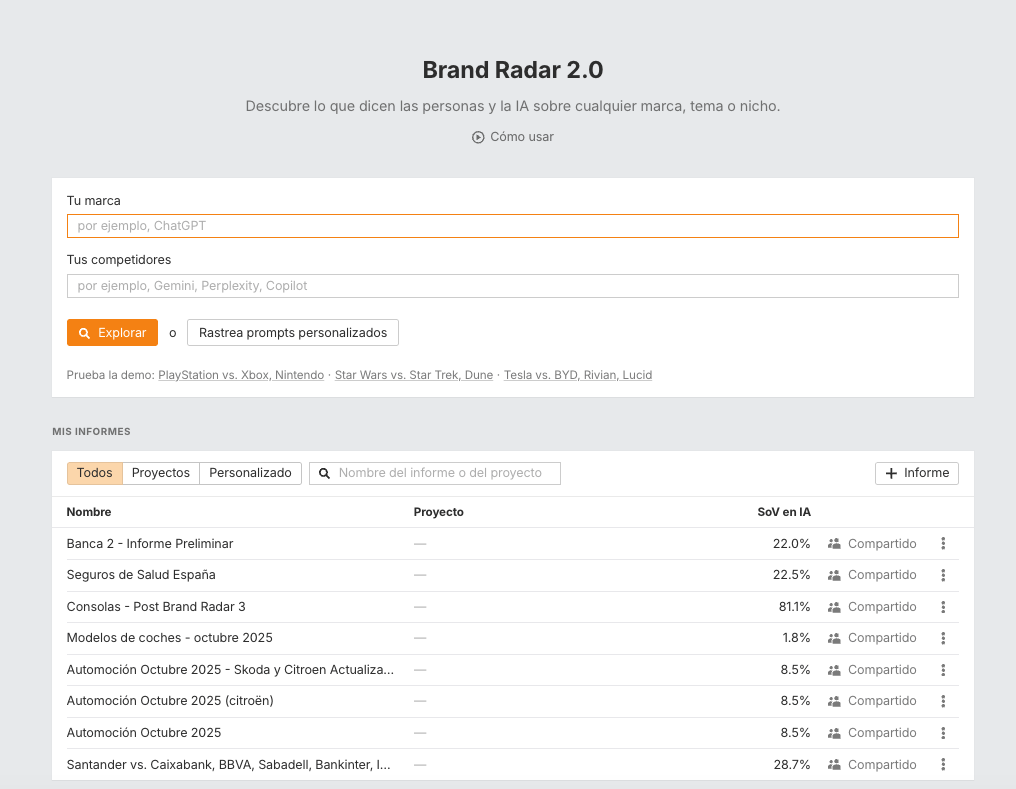Click Compartido on Modelos de coches row
Screen dimensions: 1016x789
coord(881,638)
